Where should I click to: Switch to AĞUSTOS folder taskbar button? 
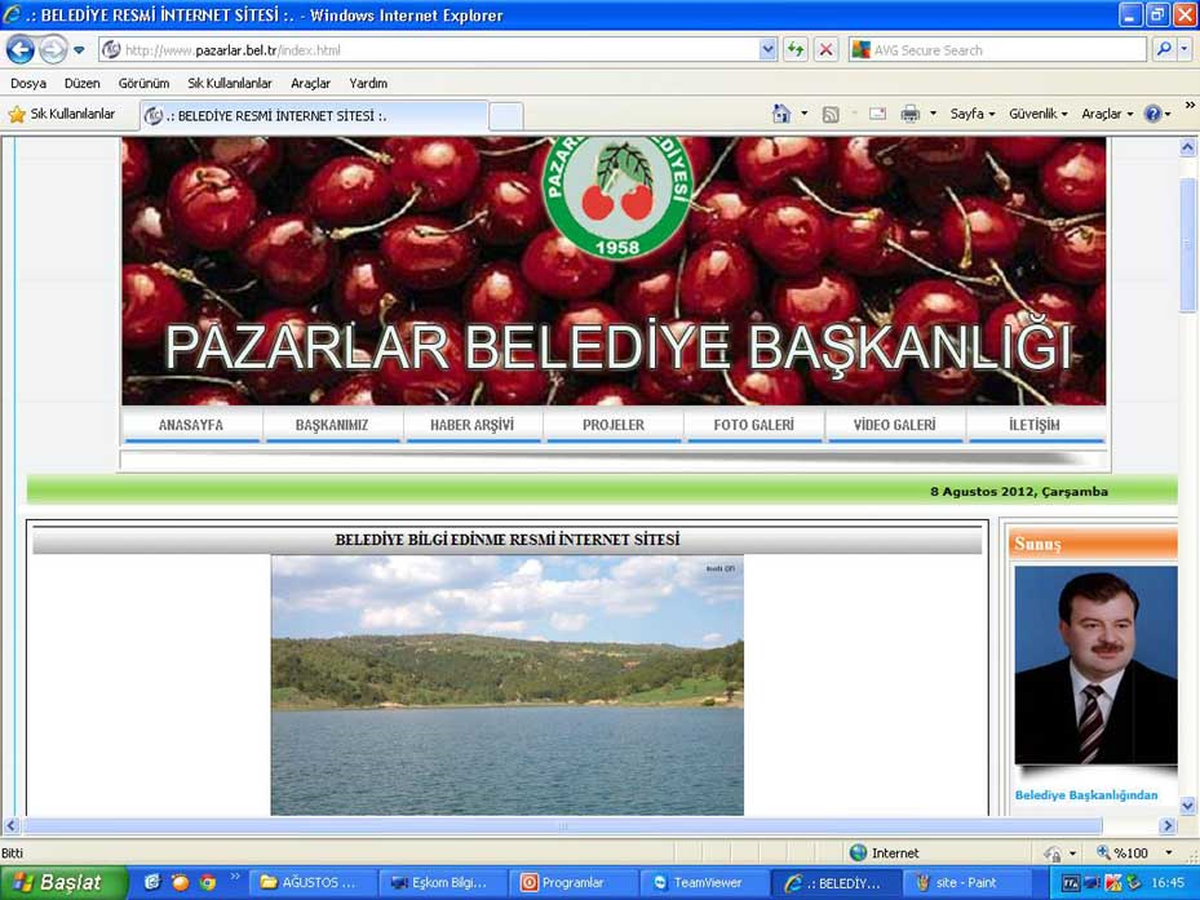tap(313, 883)
